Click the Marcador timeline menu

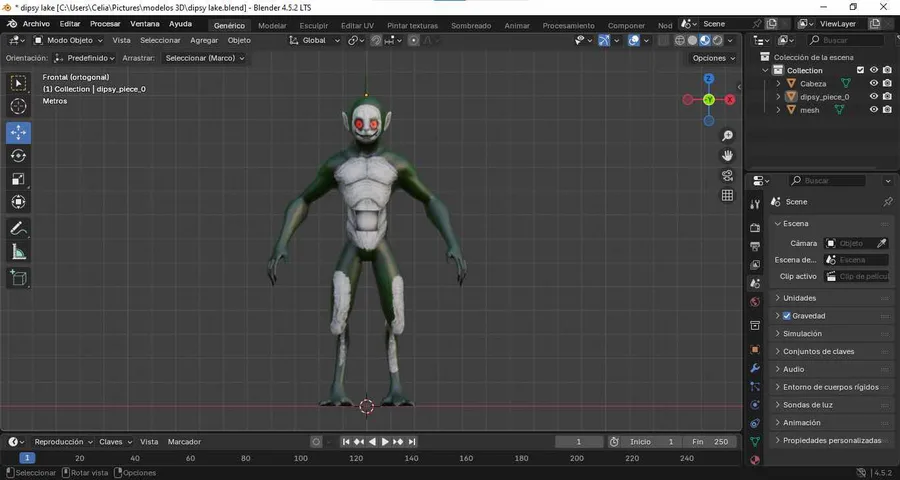(x=184, y=442)
